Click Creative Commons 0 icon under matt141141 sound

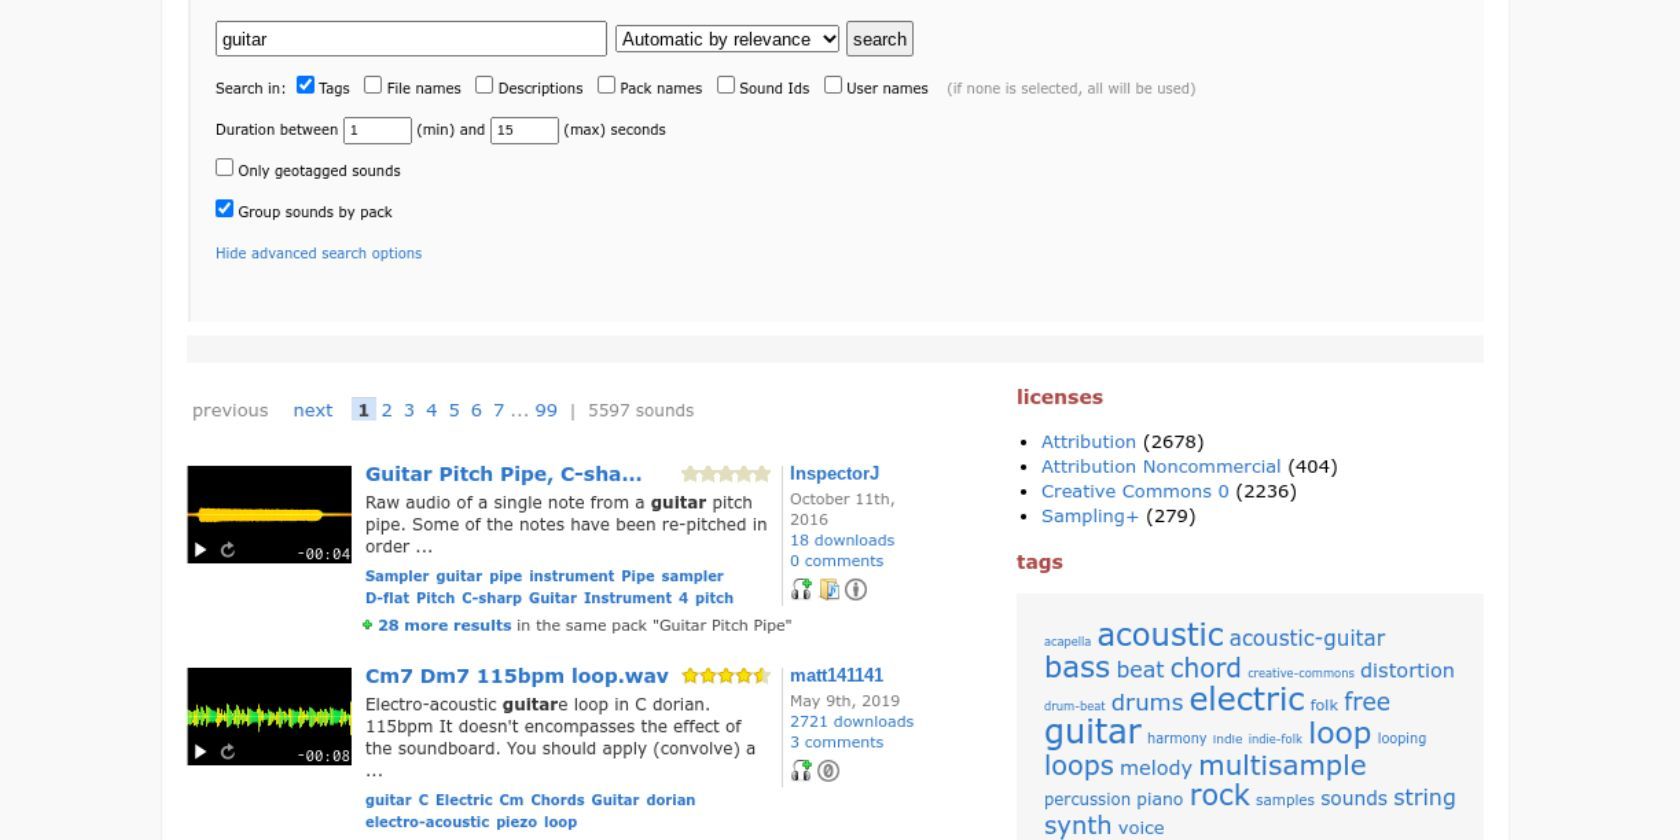pos(828,771)
